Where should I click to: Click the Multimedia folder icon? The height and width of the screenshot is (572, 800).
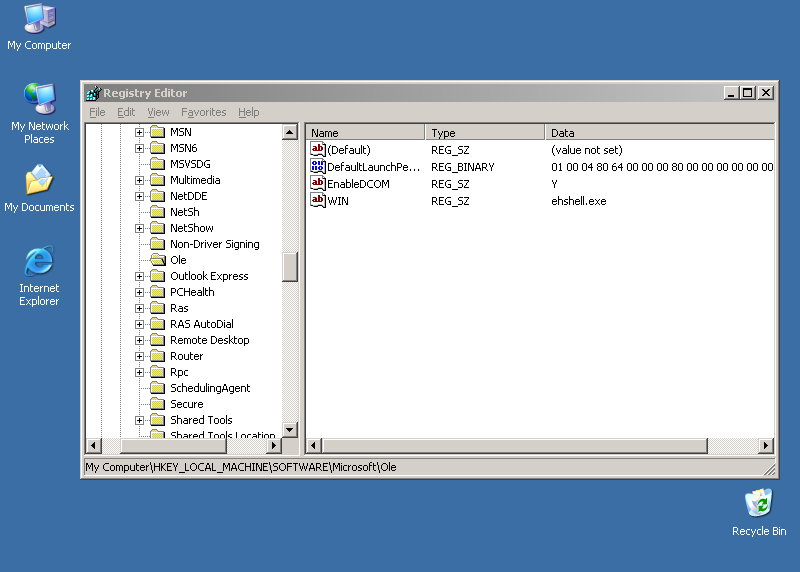pyautogui.click(x=158, y=180)
